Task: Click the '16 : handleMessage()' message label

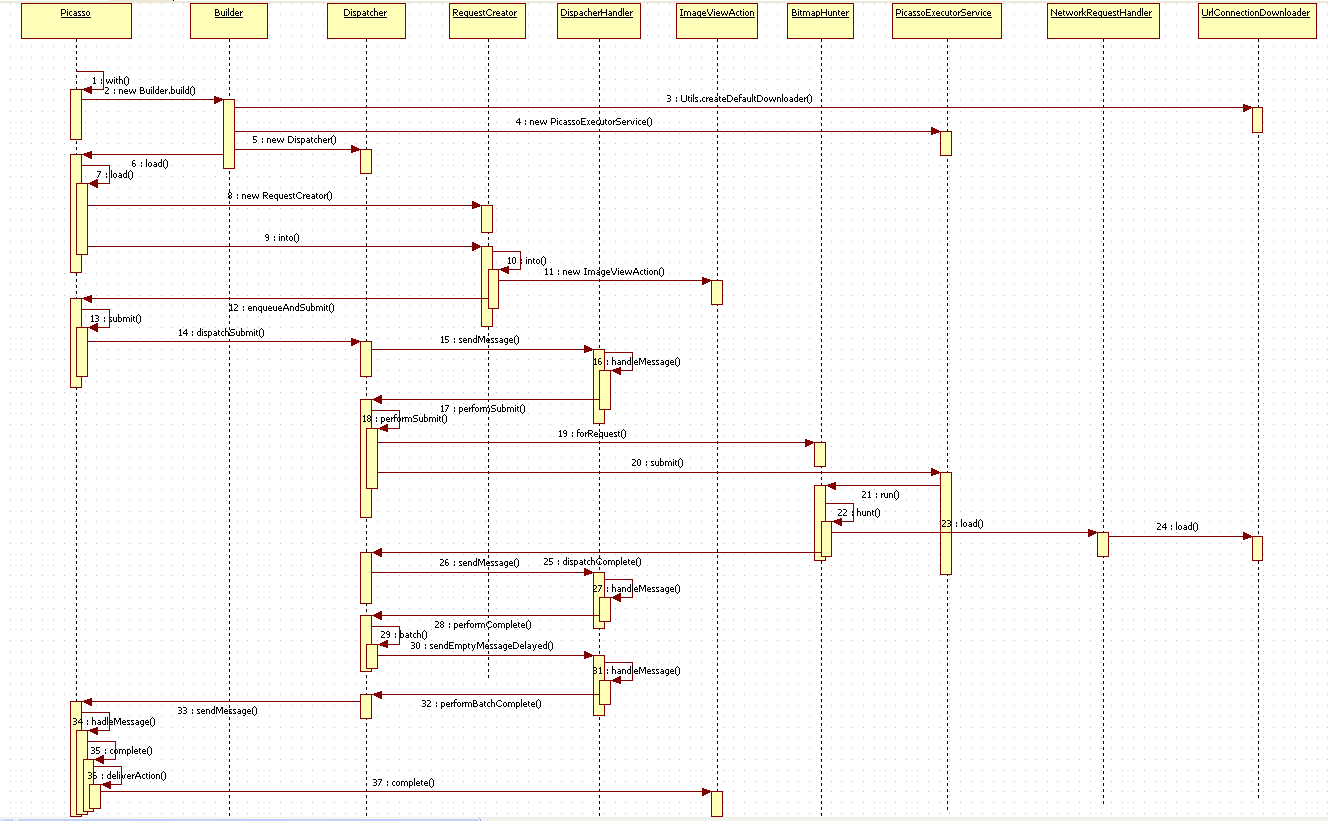Action: pyautogui.click(x=637, y=361)
